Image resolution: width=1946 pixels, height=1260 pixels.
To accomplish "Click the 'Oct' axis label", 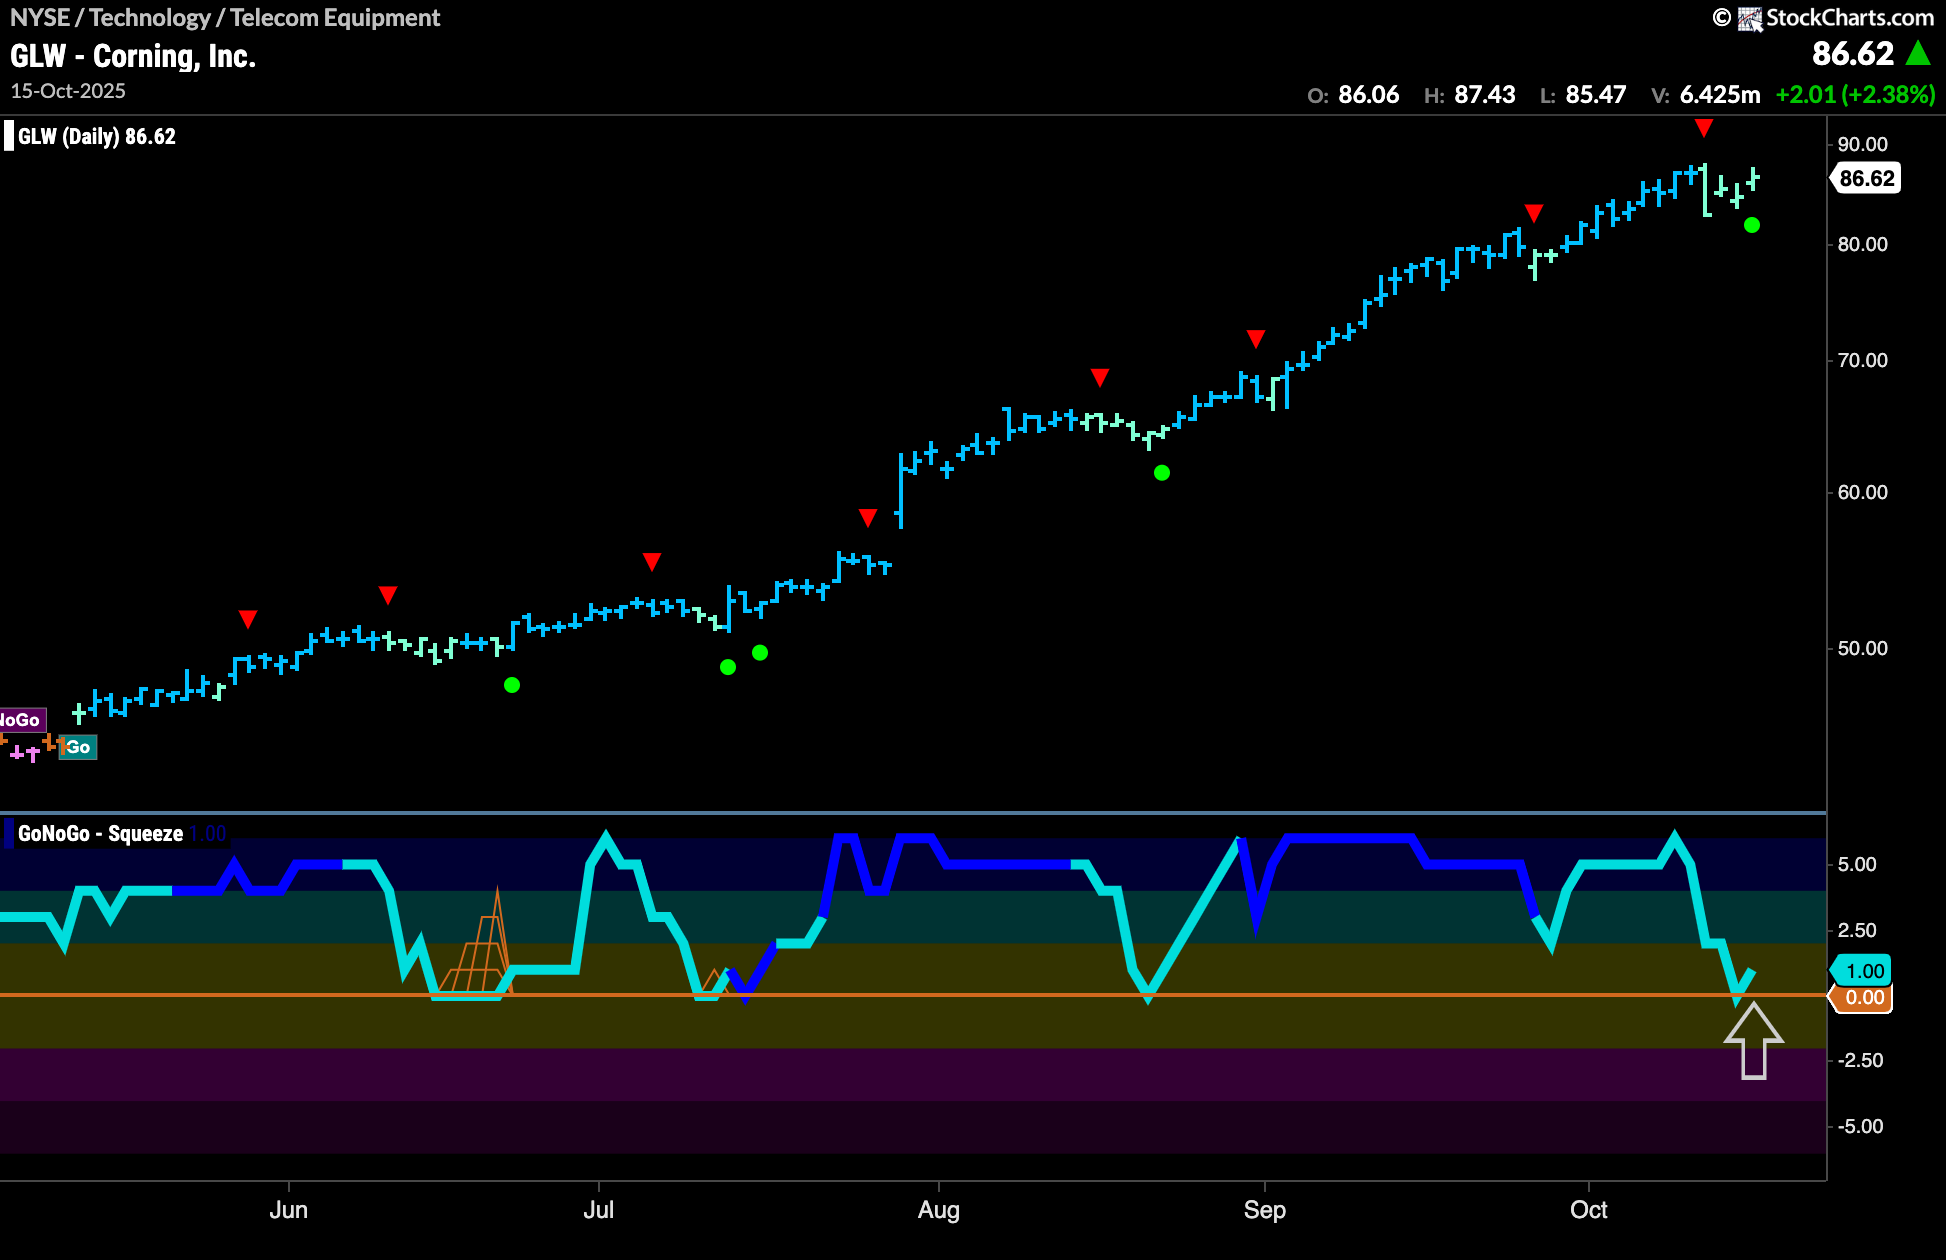I will click(x=1589, y=1209).
